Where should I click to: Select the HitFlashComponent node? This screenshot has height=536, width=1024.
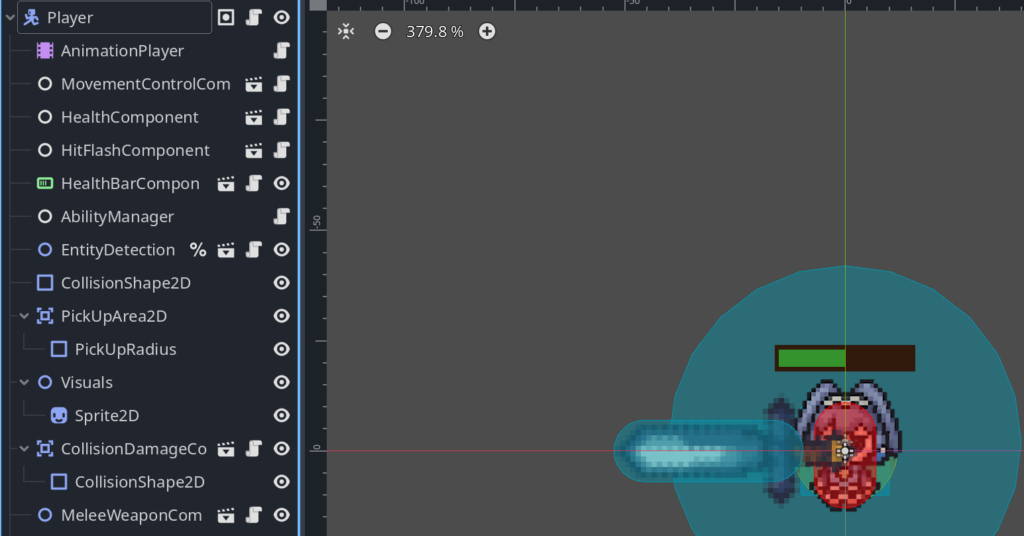[135, 151]
